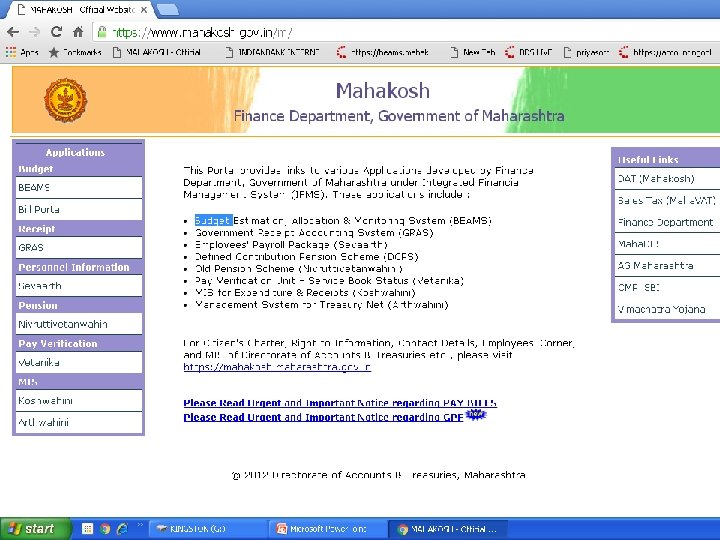The height and width of the screenshot is (540, 720).
Task: Click the green padlock security icon
Action: pos(102,32)
